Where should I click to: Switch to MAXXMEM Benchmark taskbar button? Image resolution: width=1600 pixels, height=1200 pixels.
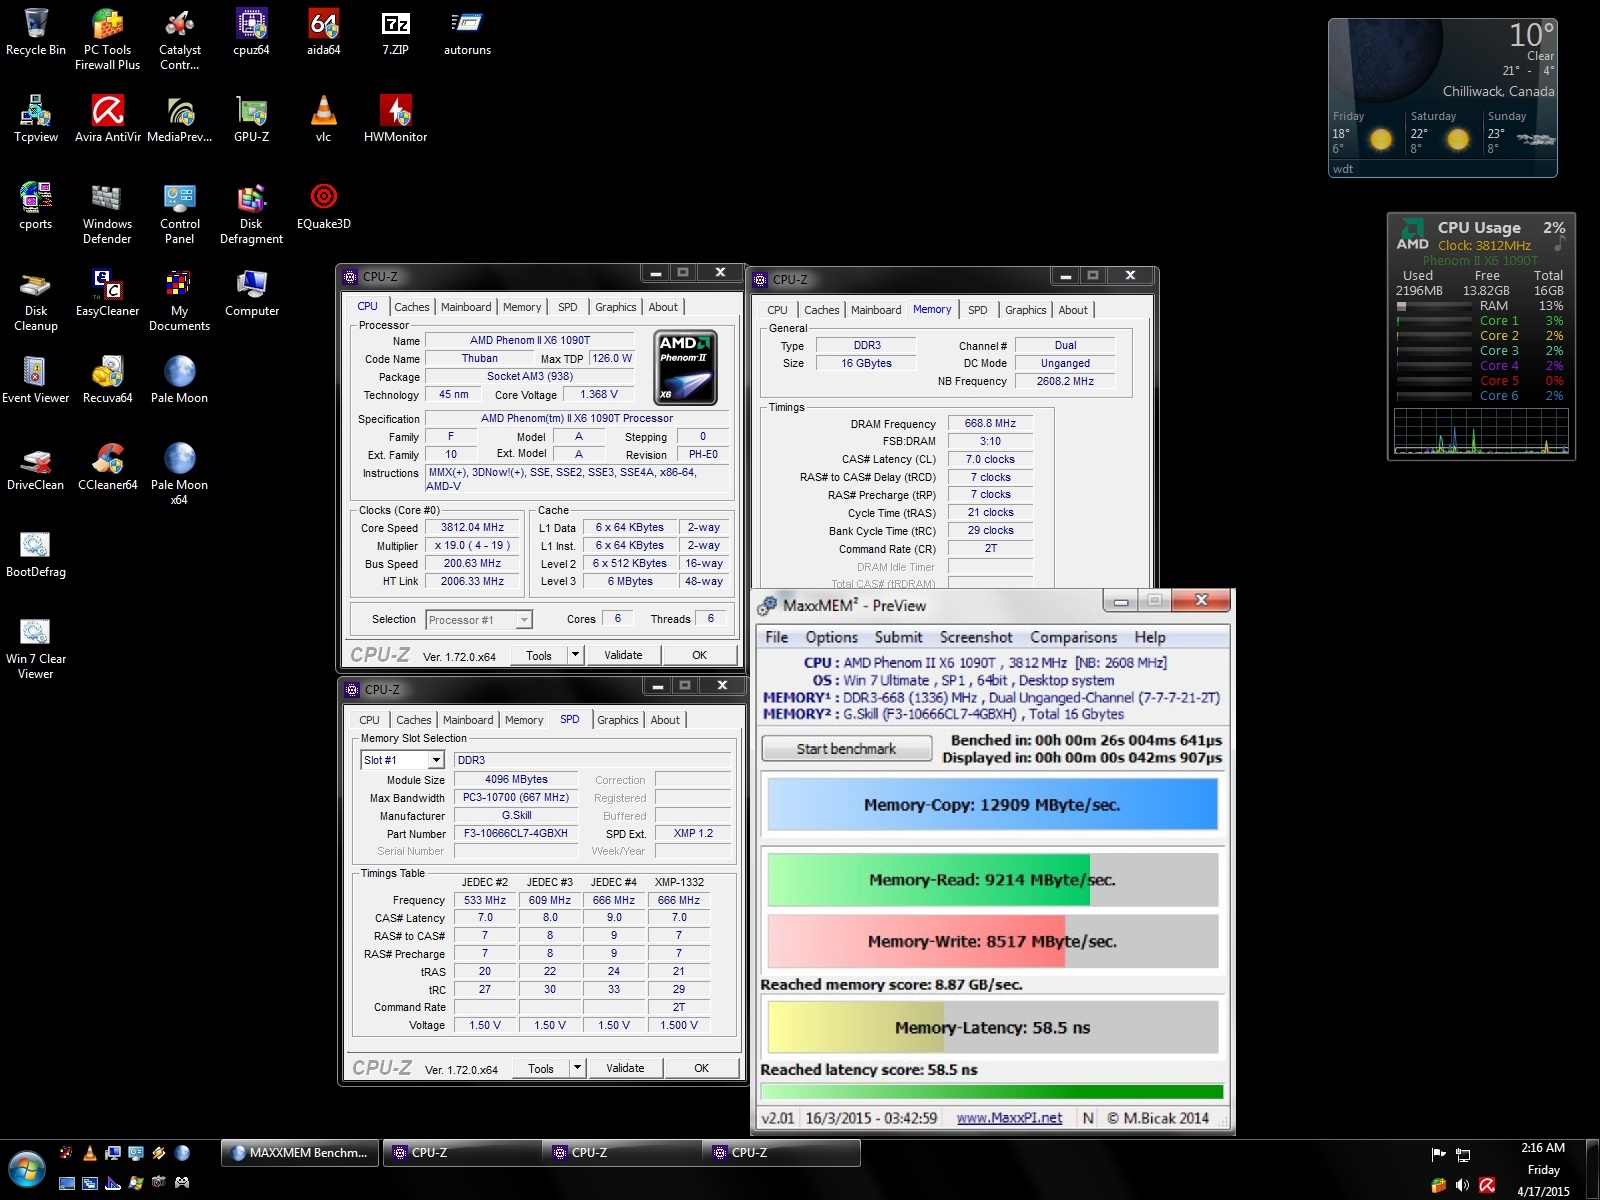pos(300,1153)
